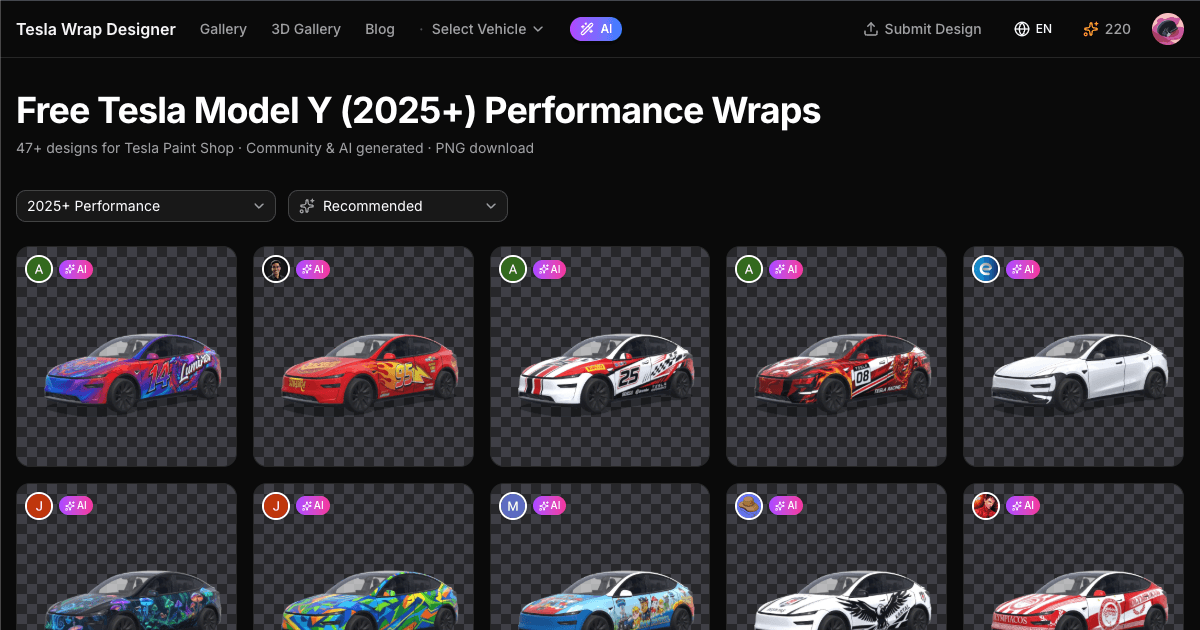Visit the Blog page

pyautogui.click(x=380, y=29)
